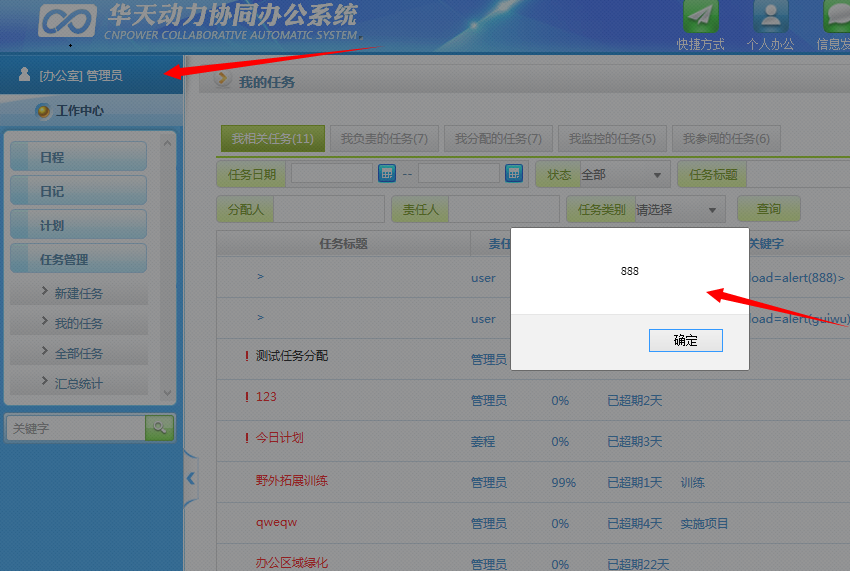Open the start date calendar picker icon
Image resolution: width=850 pixels, height=571 pixels.
(387, 174)
